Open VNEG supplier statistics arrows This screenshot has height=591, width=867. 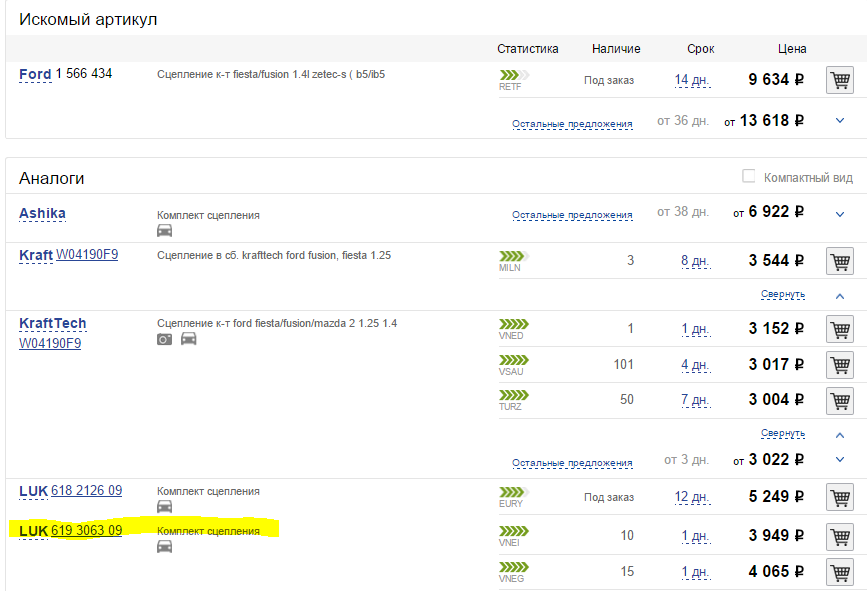pyautogui.click(x=514, y=567)
